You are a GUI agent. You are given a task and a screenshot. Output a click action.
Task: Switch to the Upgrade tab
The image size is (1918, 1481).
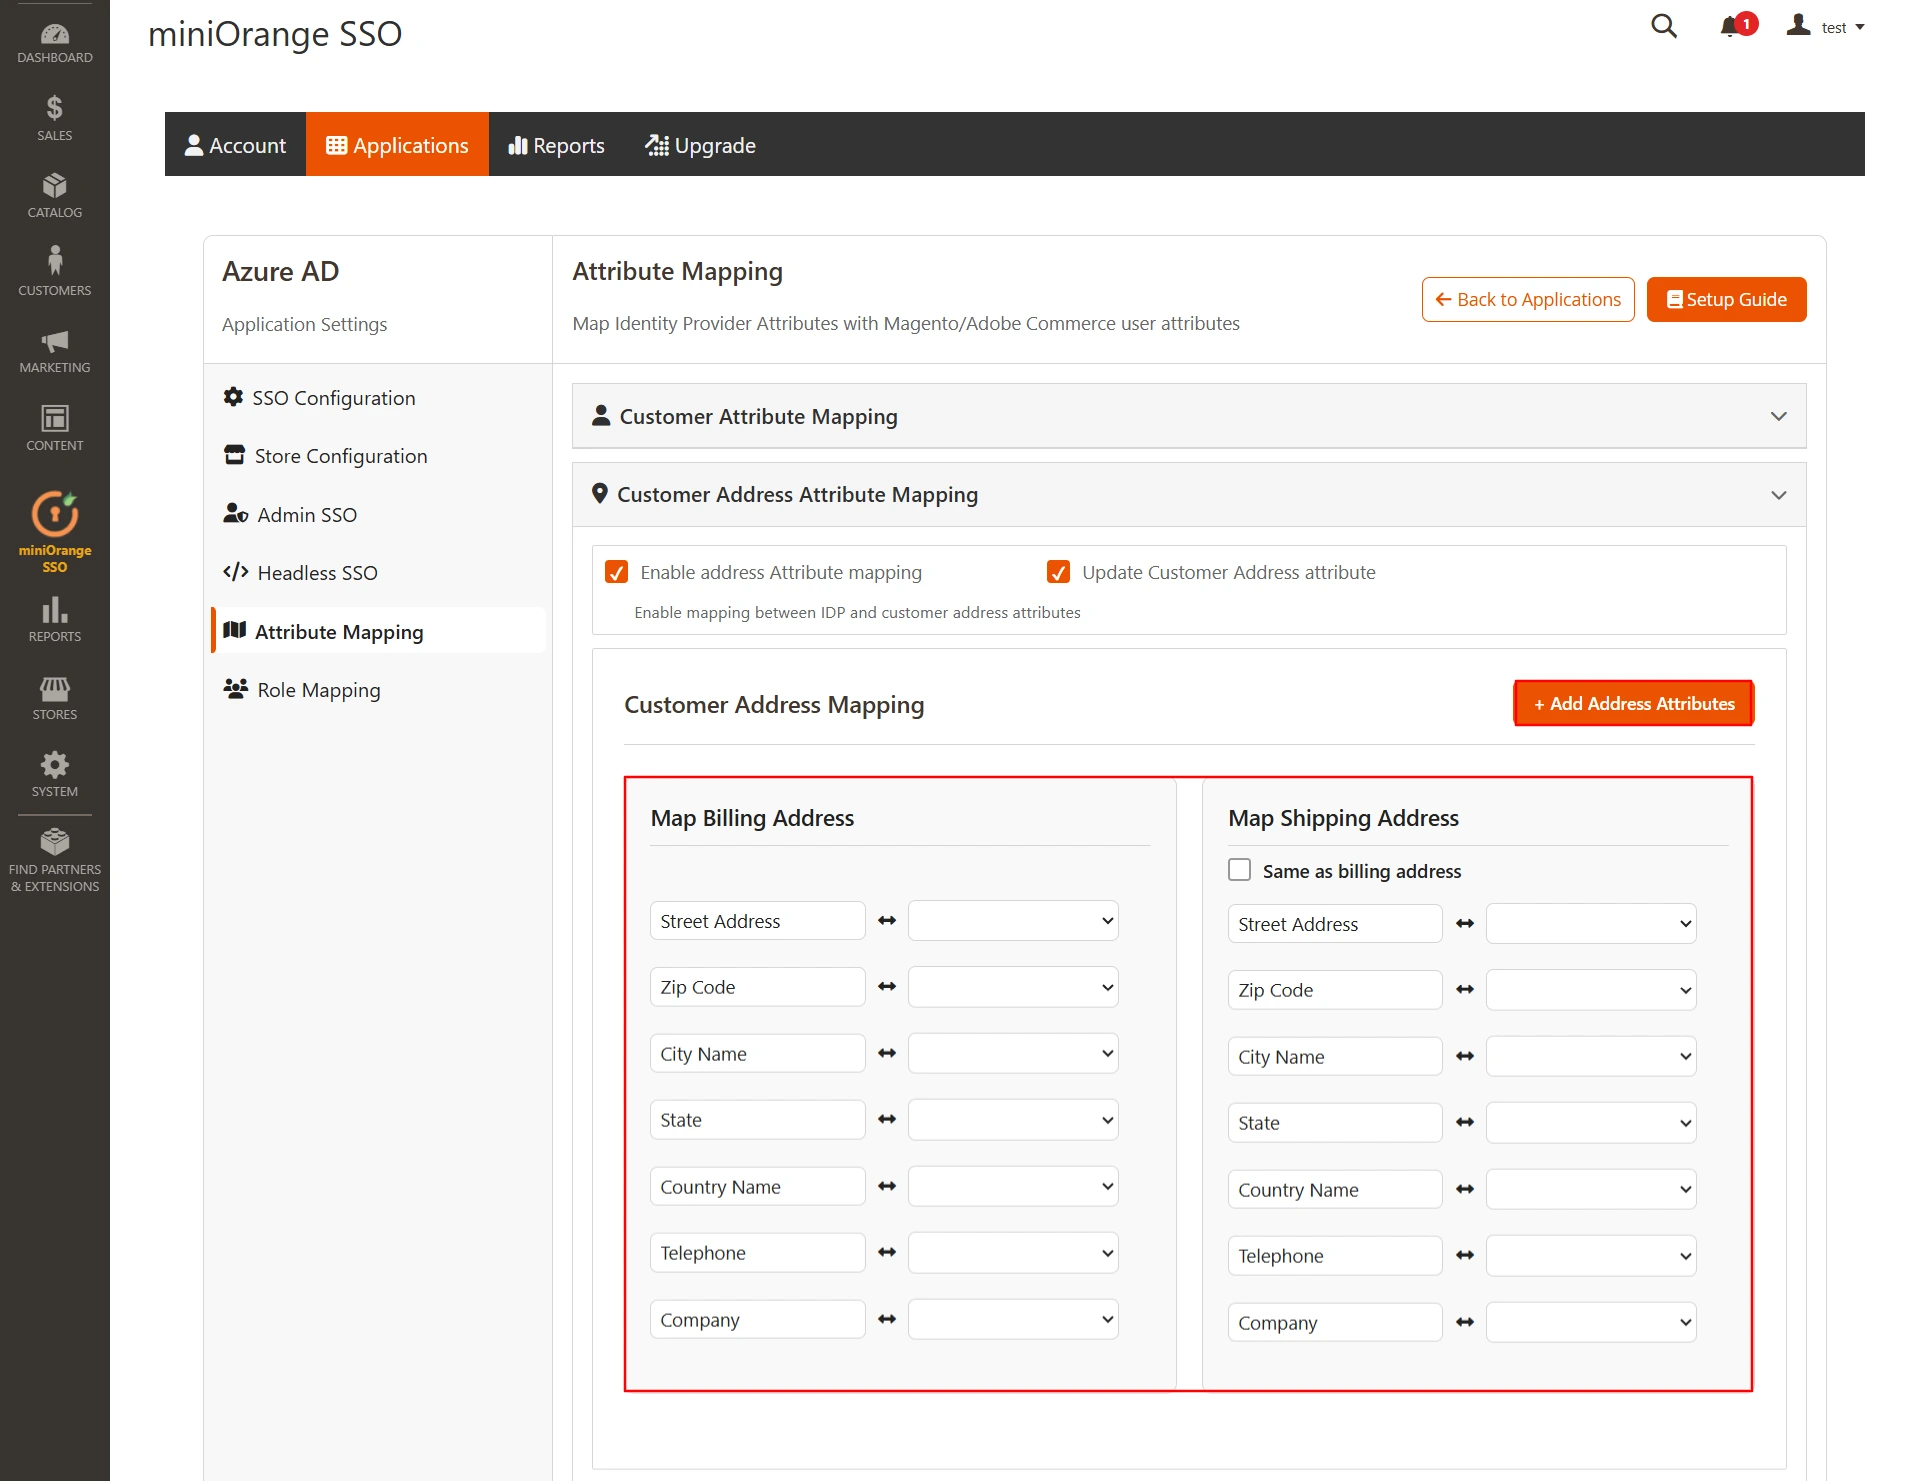(x=700, y=144)
